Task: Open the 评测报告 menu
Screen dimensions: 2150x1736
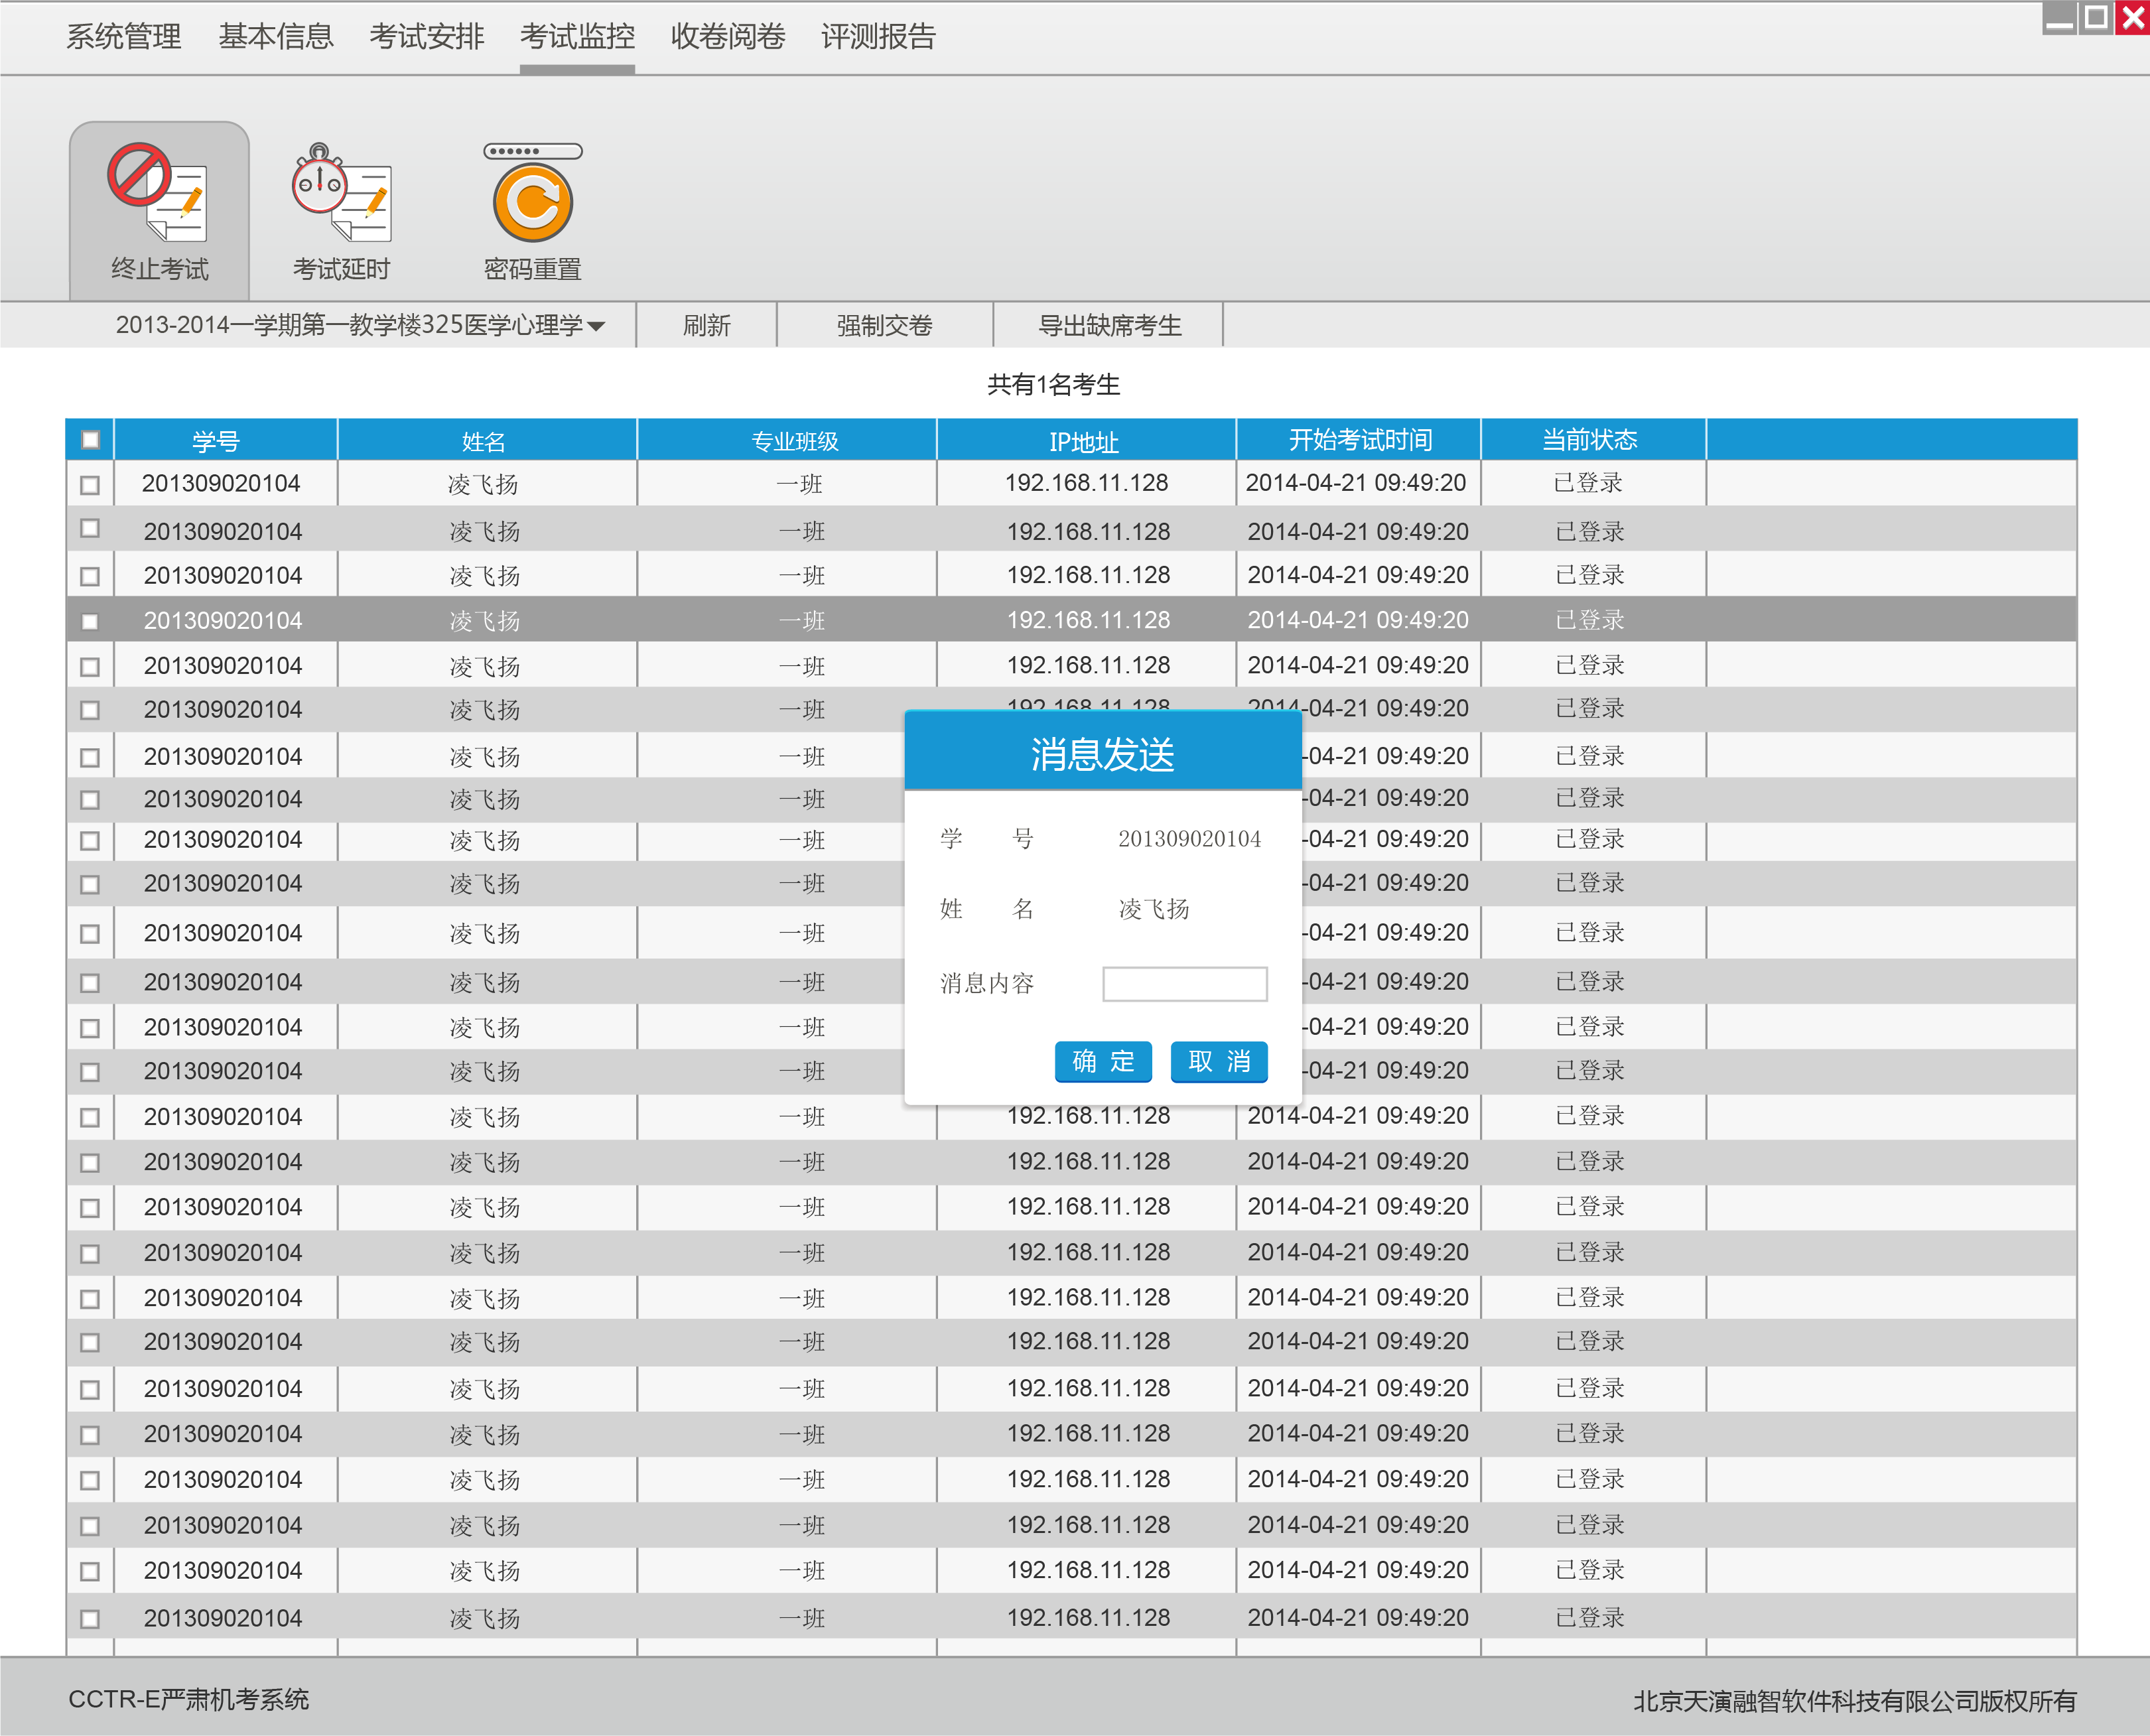Action: click(878, 37)
